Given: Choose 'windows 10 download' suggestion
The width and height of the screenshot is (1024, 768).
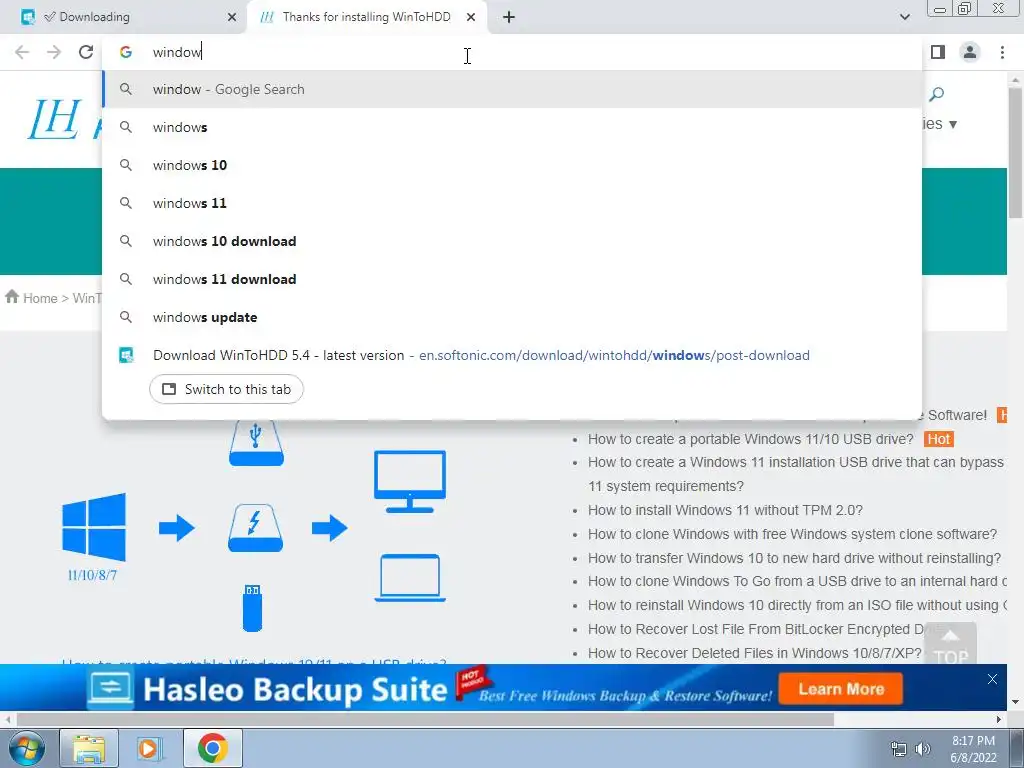Looking at the screenshot, I should tap(512, 241).
